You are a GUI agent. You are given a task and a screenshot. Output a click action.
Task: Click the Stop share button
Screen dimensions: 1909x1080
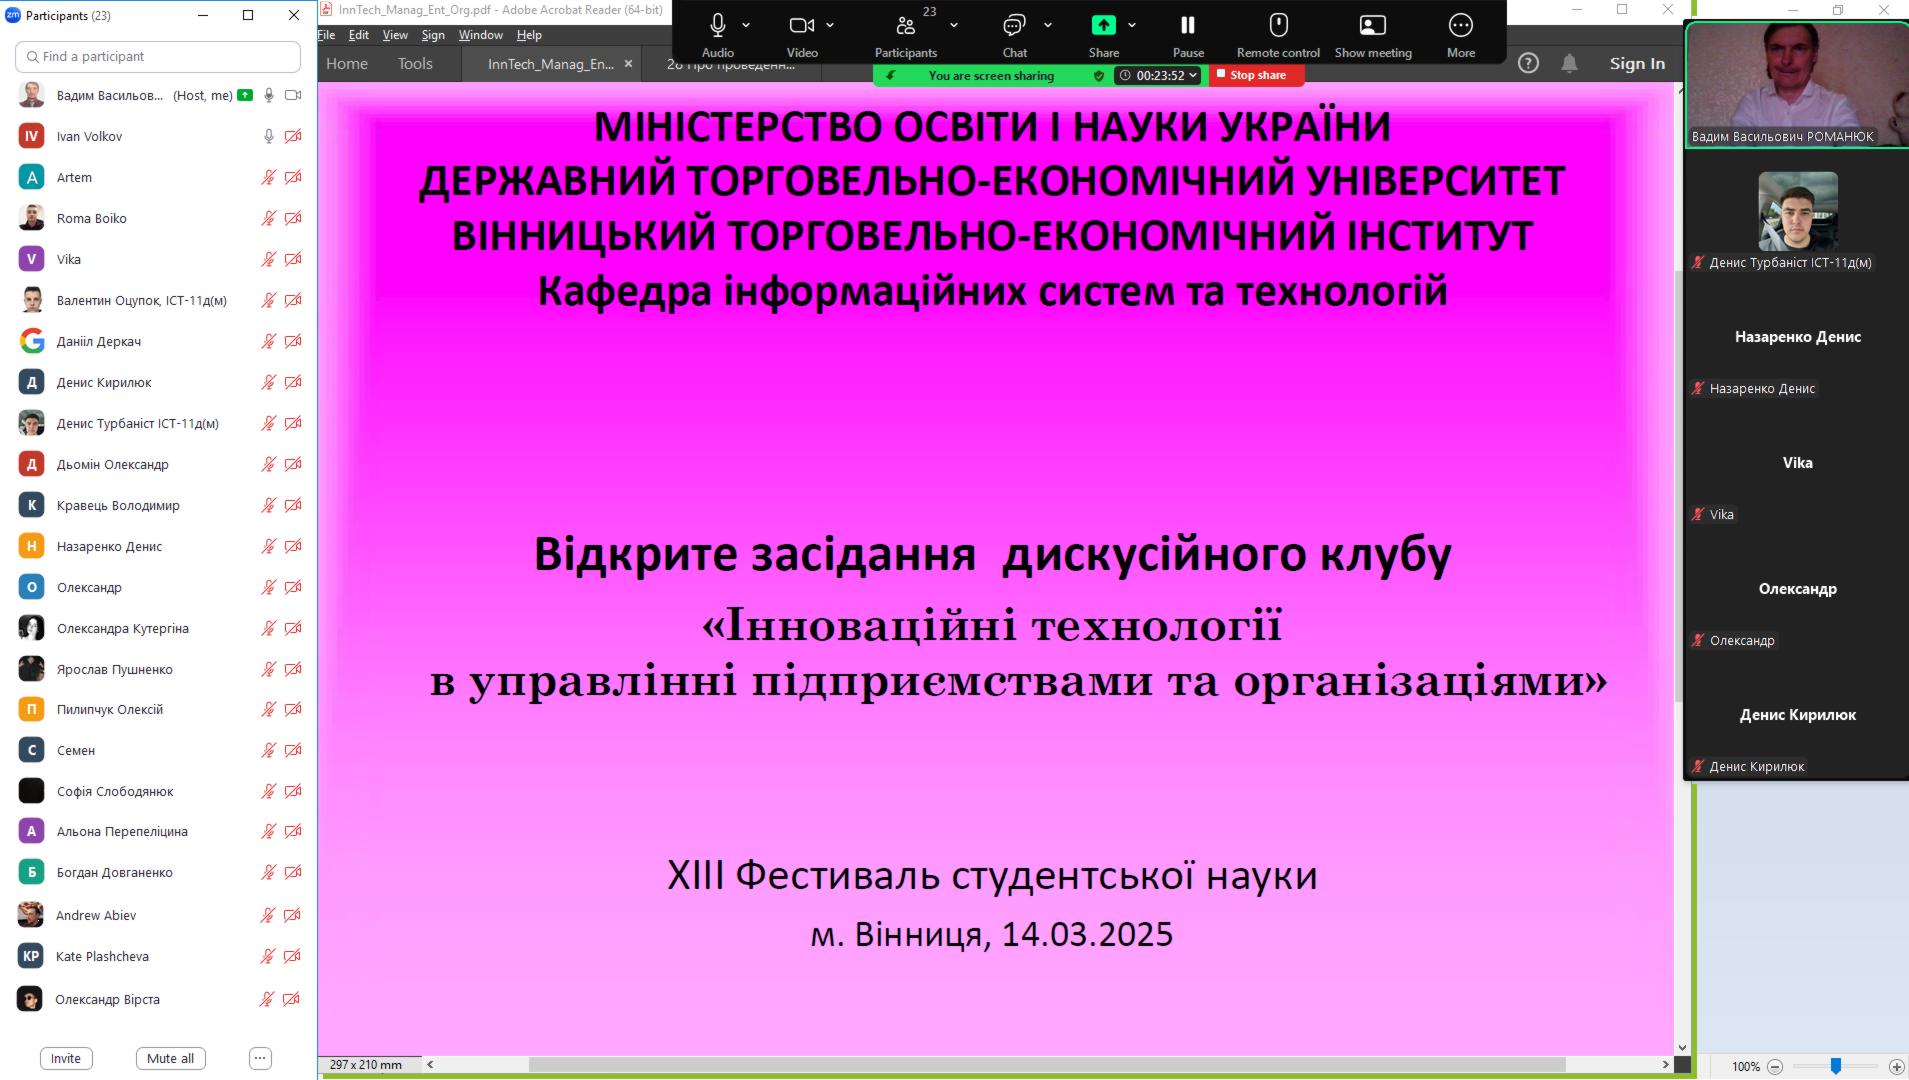pyautogui.click(x=1256, y=76)
